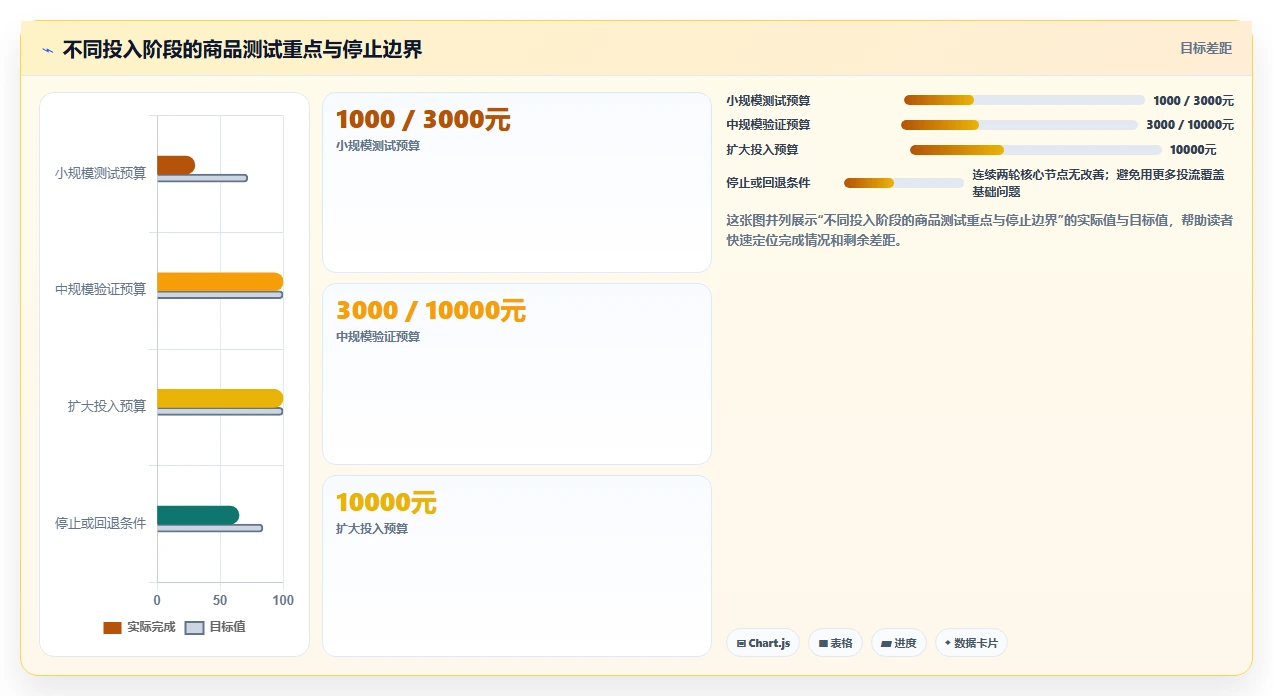Toggle the 实际完成 legend swatch
1273x696 pixels.
click(x=112, y=627)
